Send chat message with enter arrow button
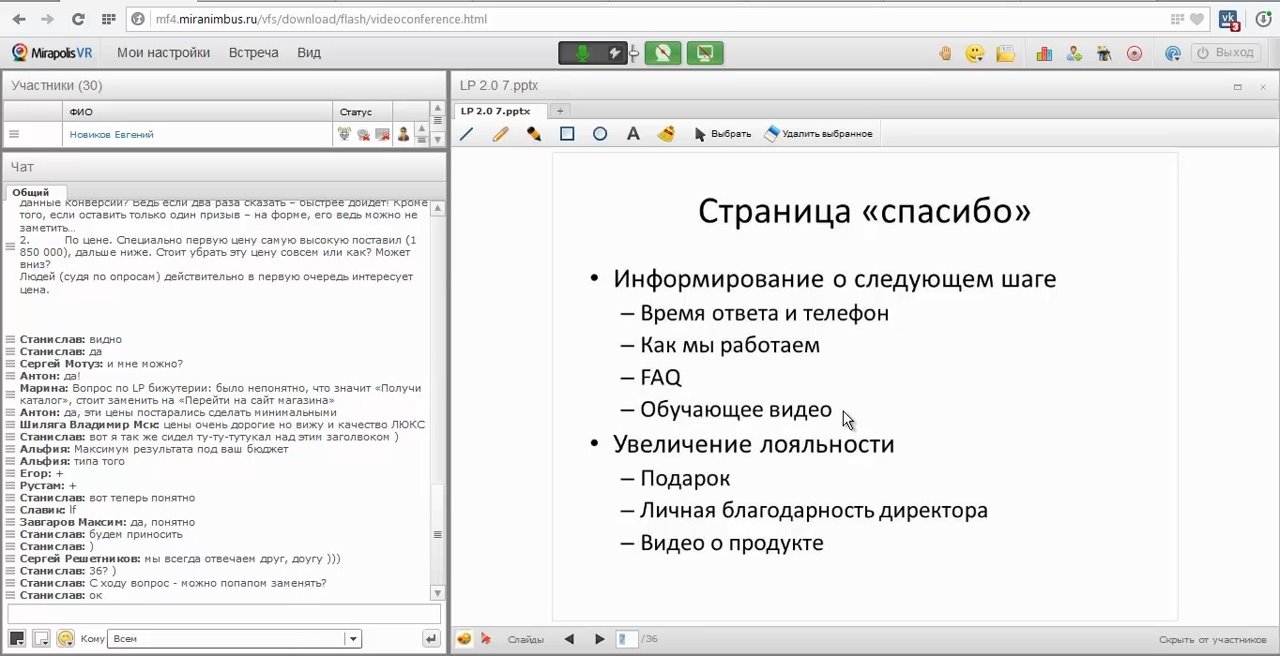 pyautogui.click(x=431, y=638)
